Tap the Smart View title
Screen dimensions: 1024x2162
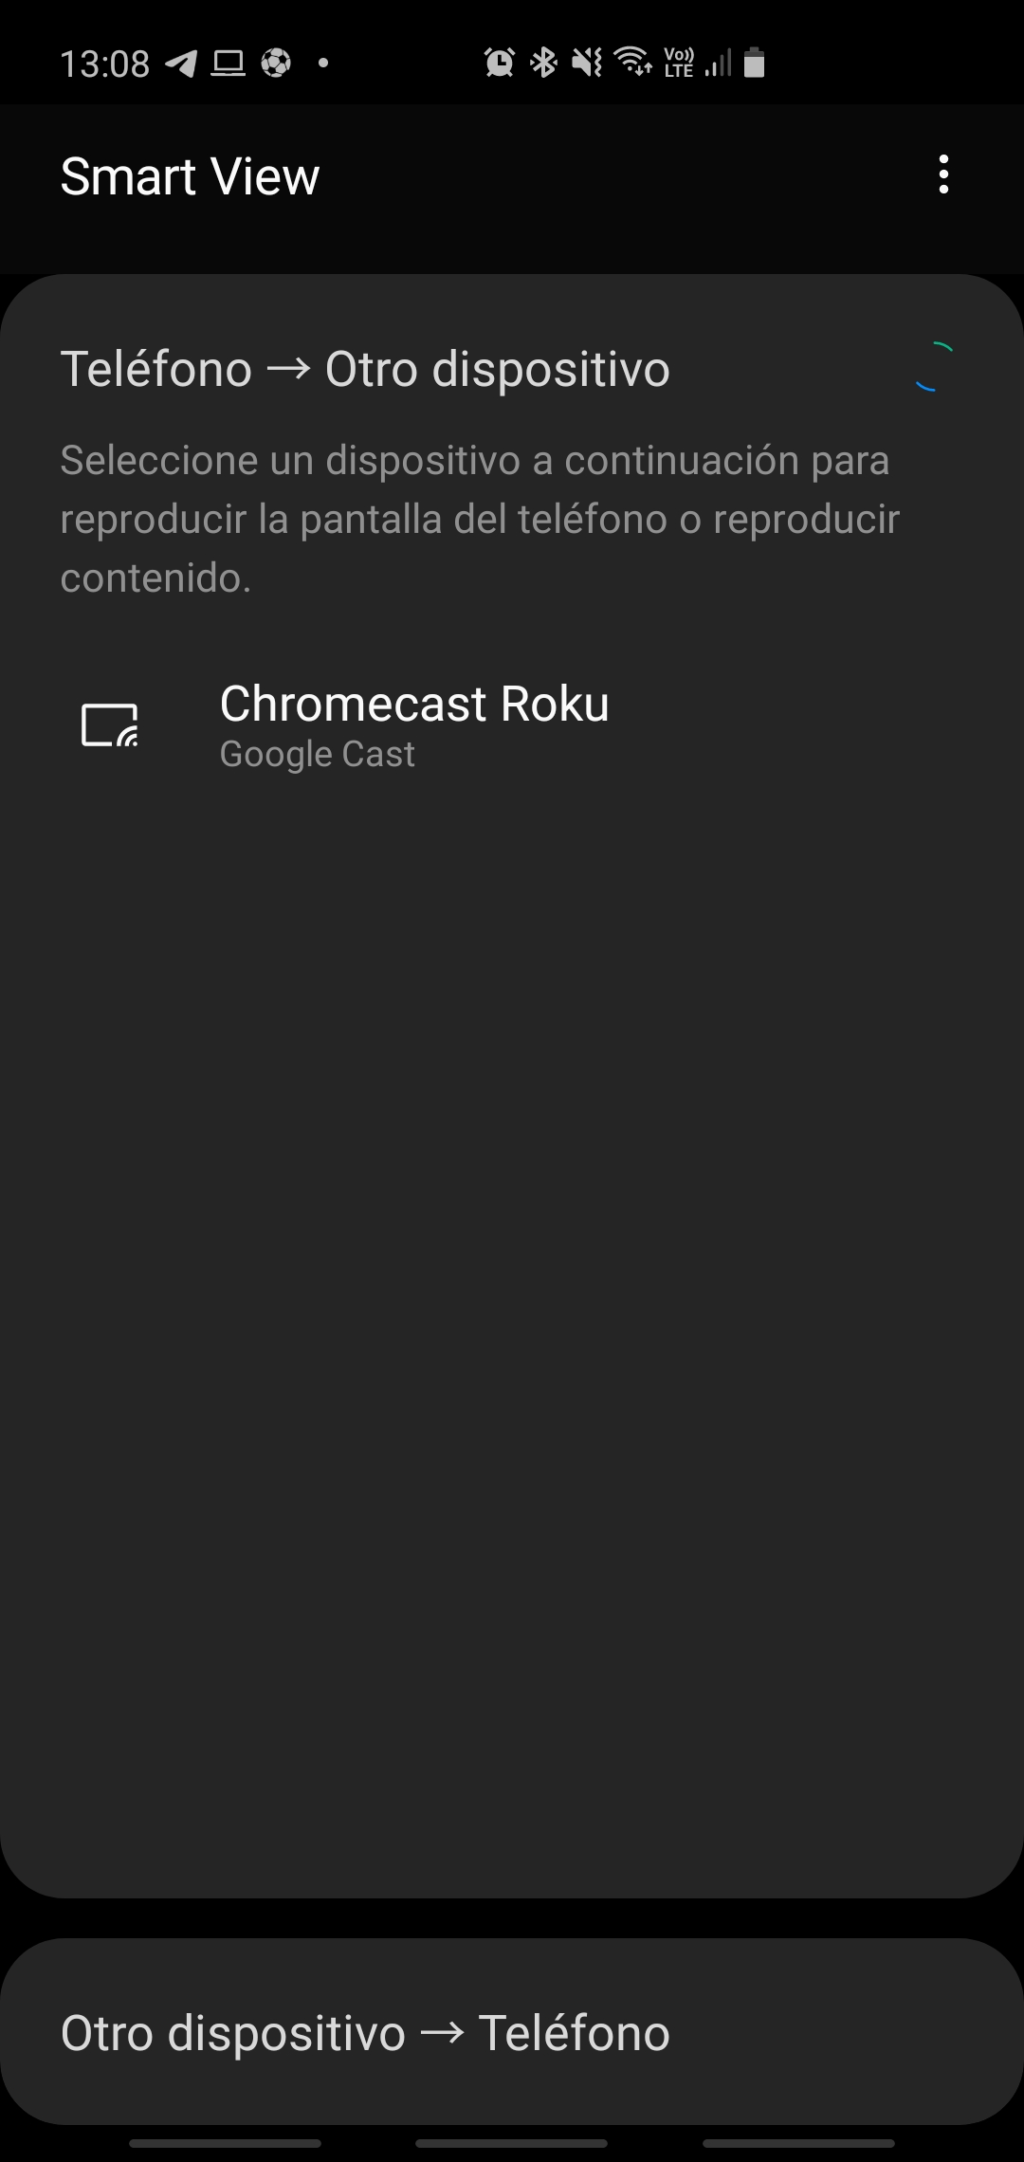(x=190, y=177)
